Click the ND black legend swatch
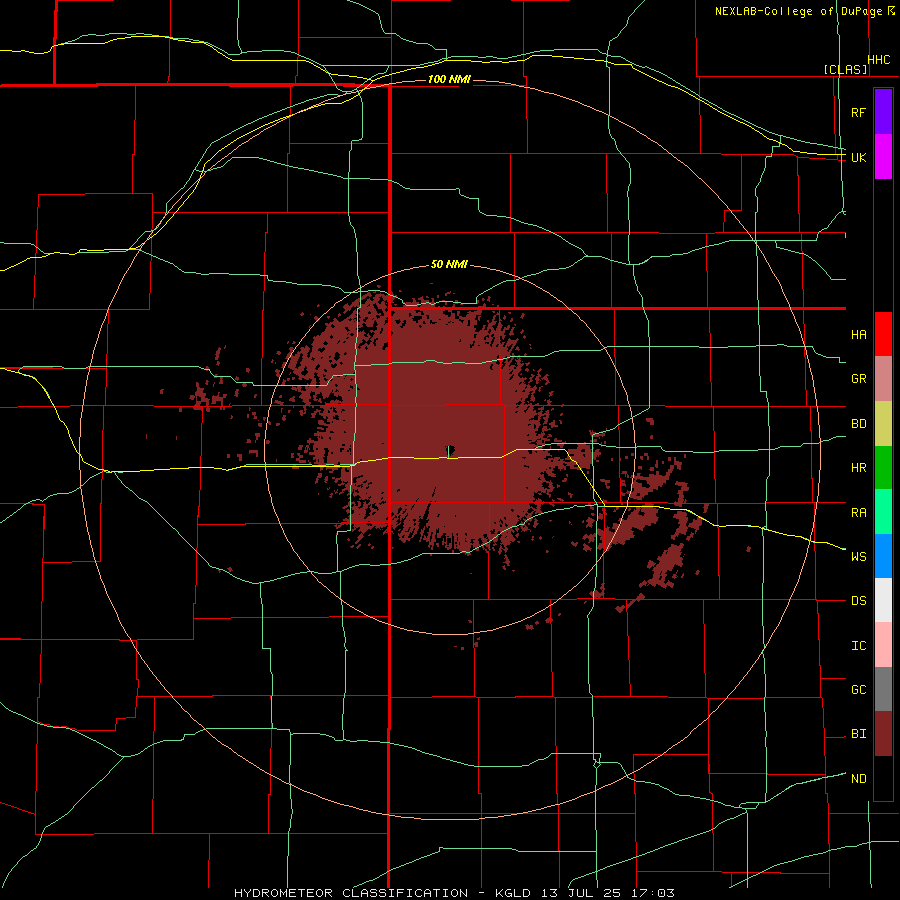 [883, 778]
